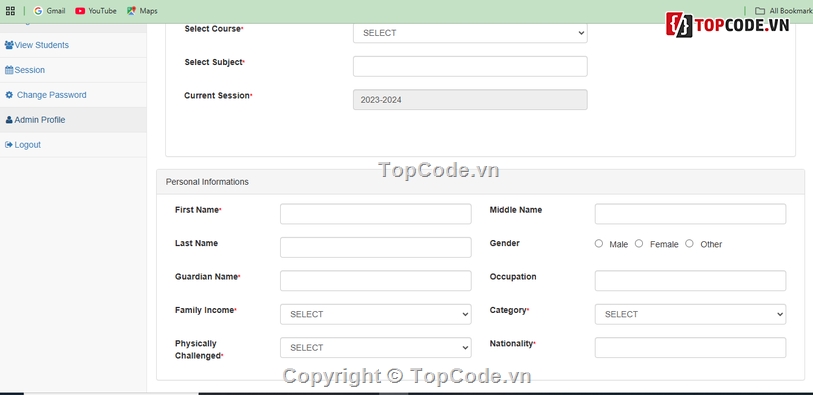
Task: Click the Change Password gear icon
Action: [x=9, y=95]
